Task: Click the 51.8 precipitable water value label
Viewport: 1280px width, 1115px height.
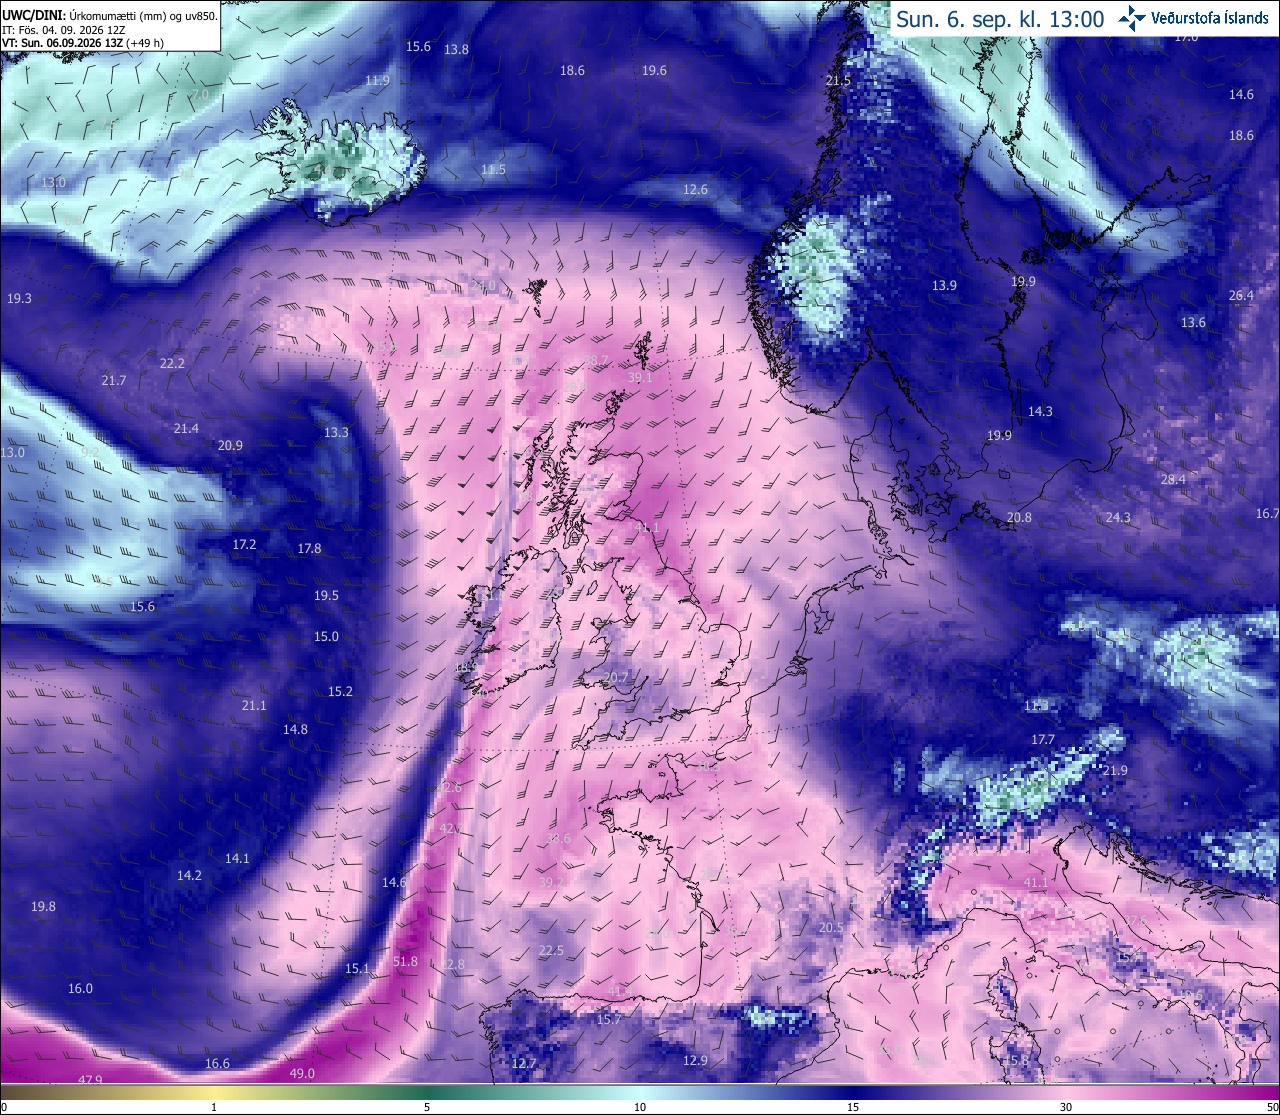Action: [405, 961]
